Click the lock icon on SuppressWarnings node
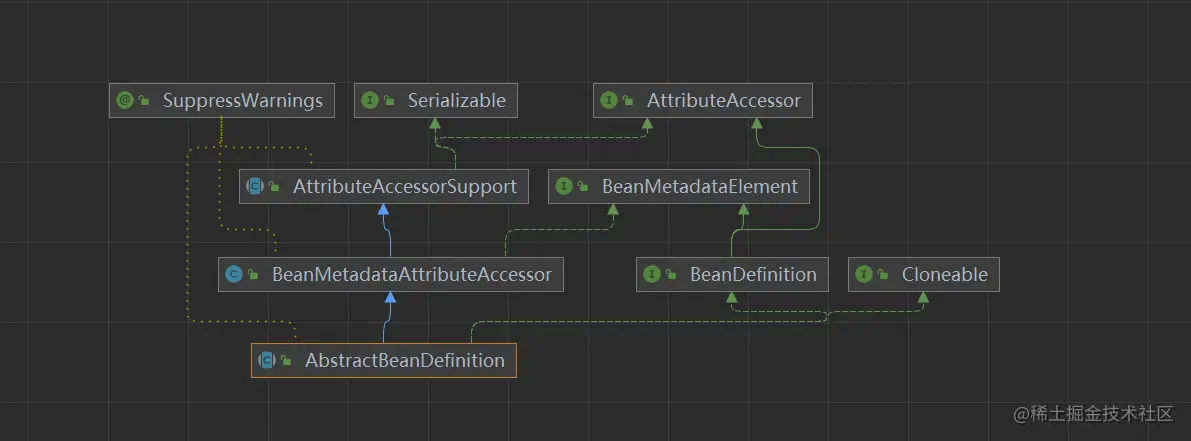The width and height of the screenshot is (1191, 441). click(x=144, y=101)
